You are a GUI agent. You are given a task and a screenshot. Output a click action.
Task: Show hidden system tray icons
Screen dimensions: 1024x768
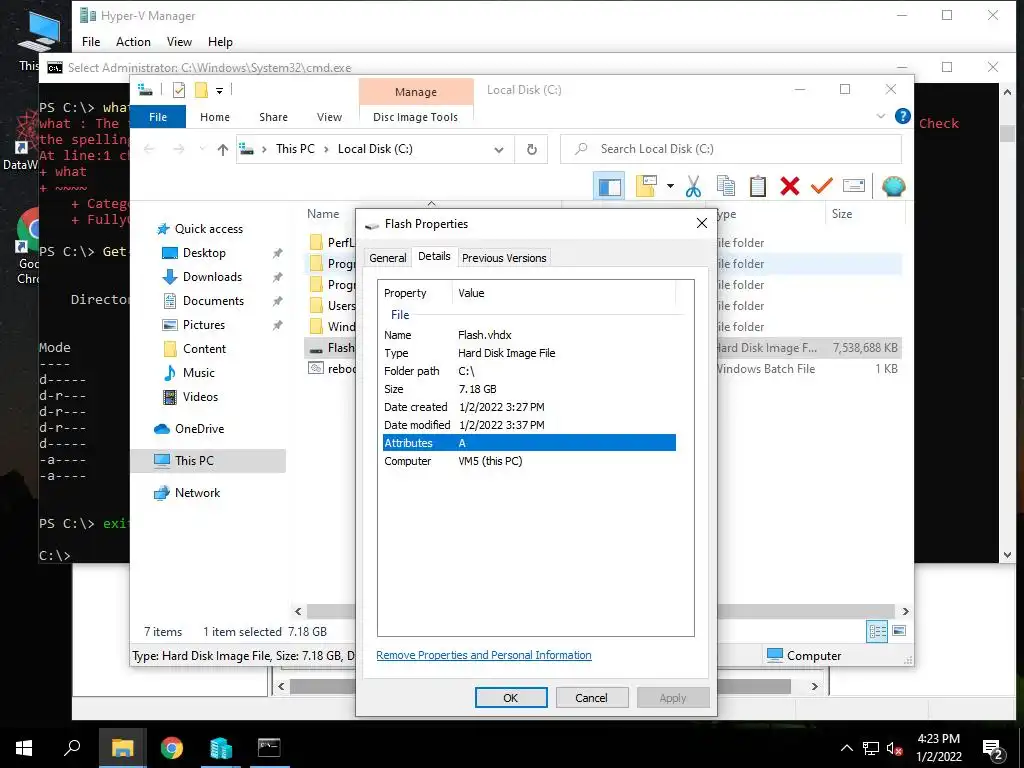click(846, 748)
